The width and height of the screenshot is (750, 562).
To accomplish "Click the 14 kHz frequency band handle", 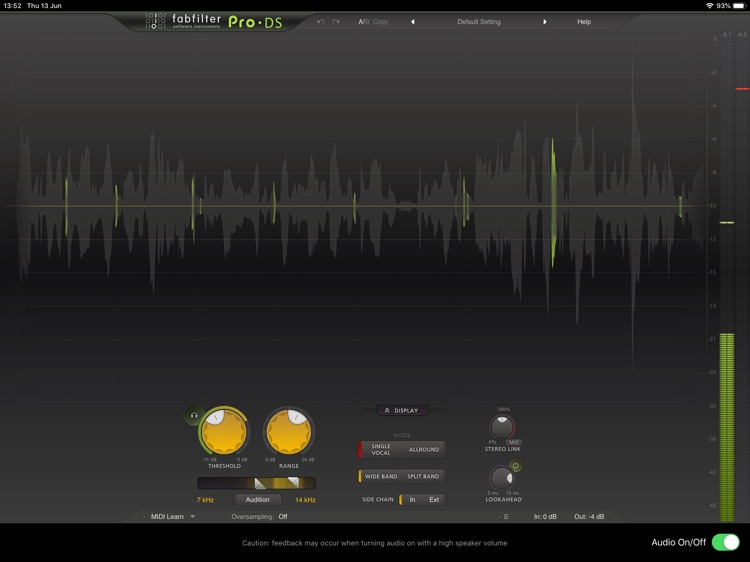I will (294, 483).
